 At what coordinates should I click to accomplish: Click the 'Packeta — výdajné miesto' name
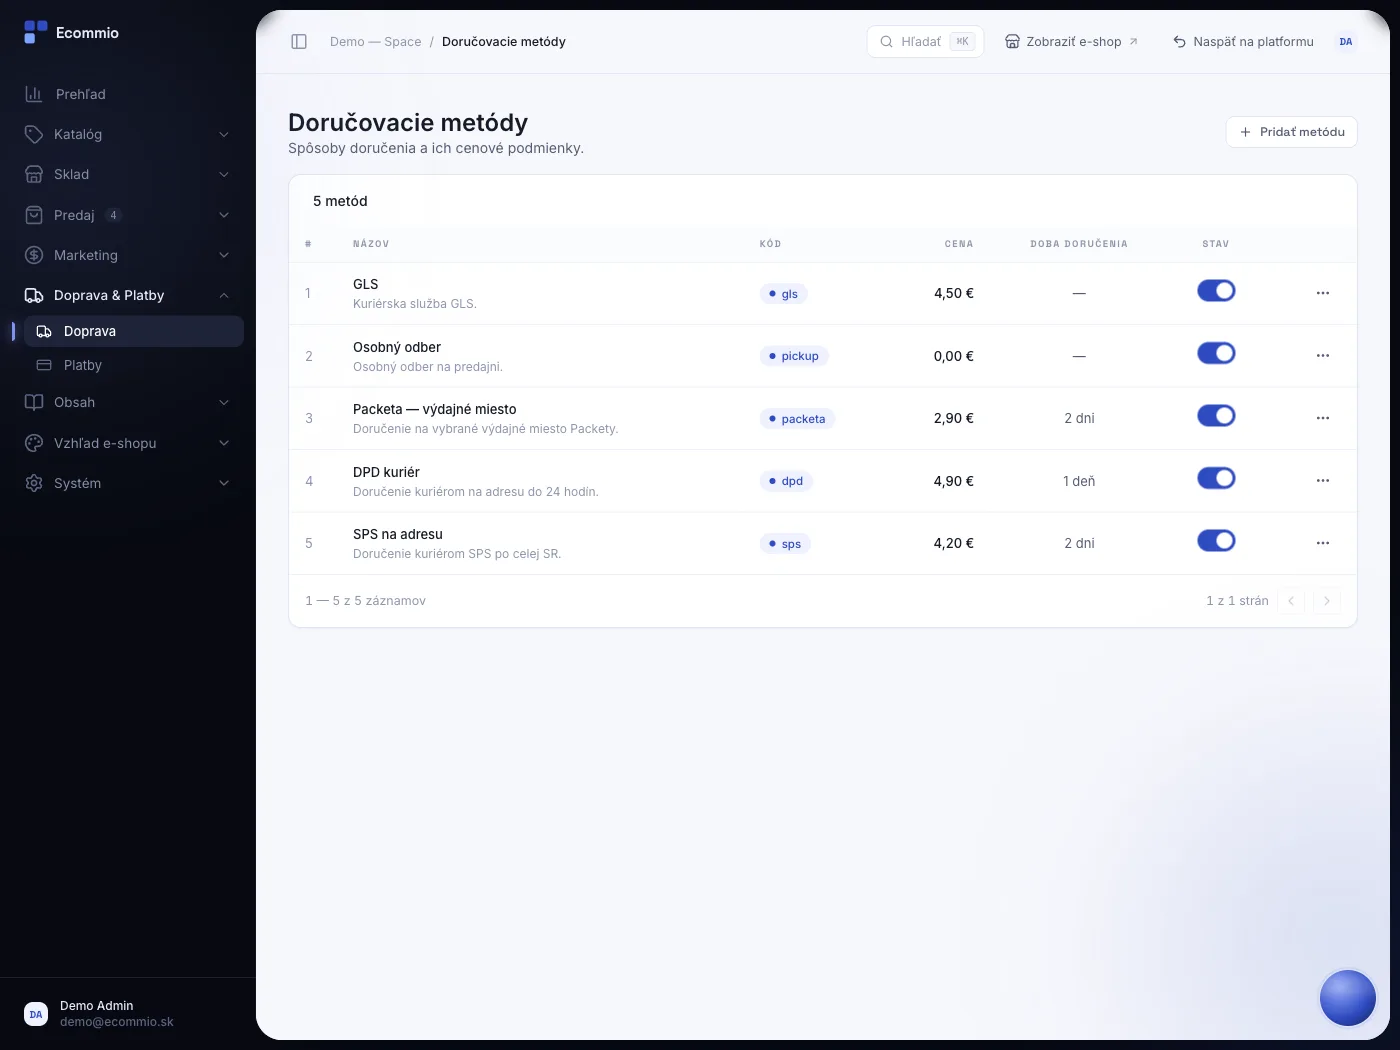tap(435, 409)
